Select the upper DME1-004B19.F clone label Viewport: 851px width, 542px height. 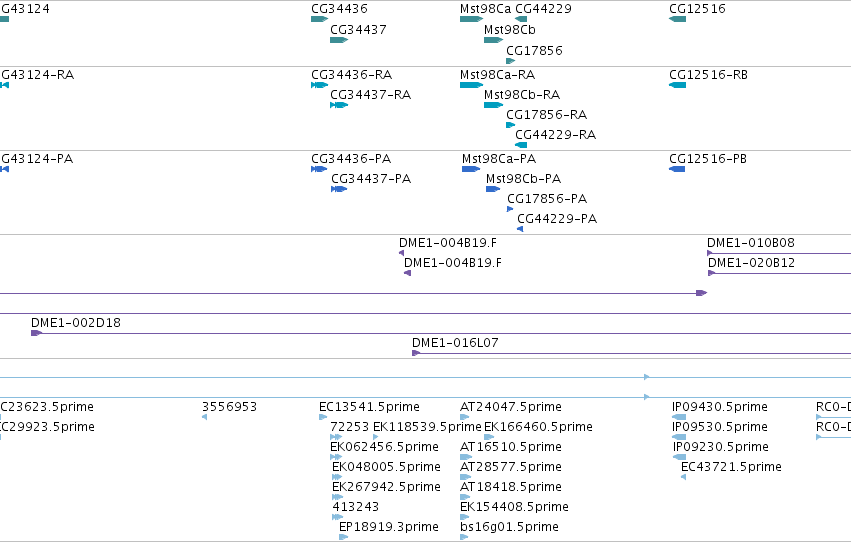(448, 243)
